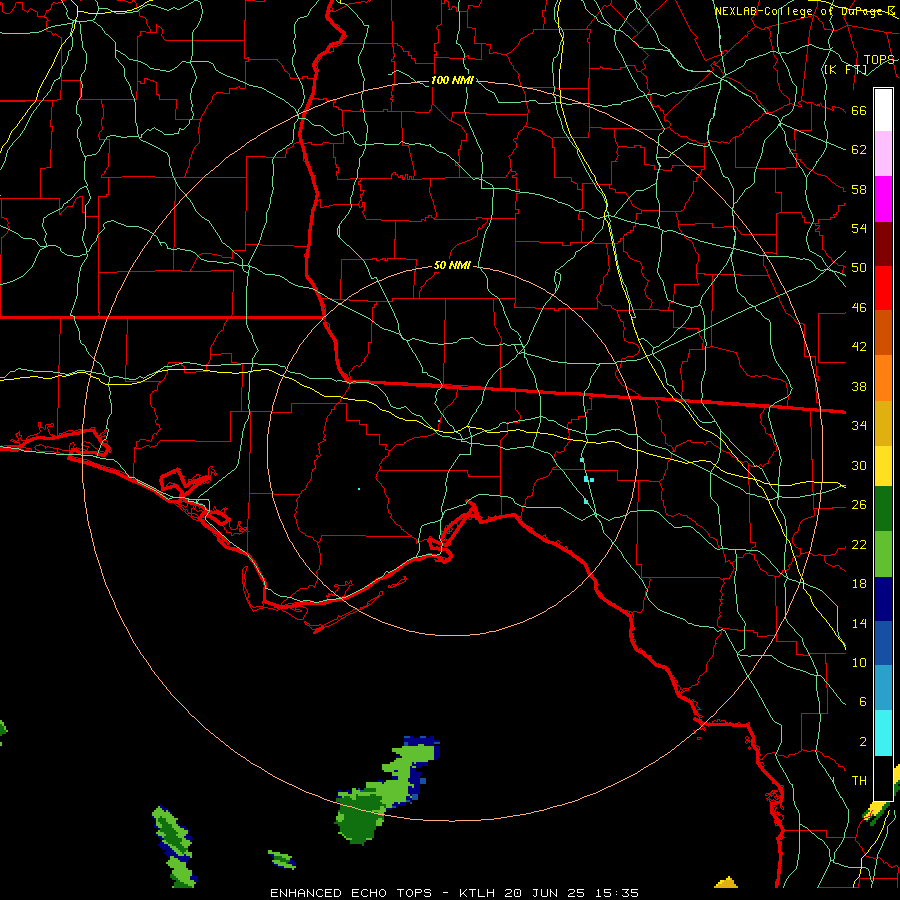
Task: Click the "ENHANCED ECHO TOPS" title text
Action: tap(351, 893)
